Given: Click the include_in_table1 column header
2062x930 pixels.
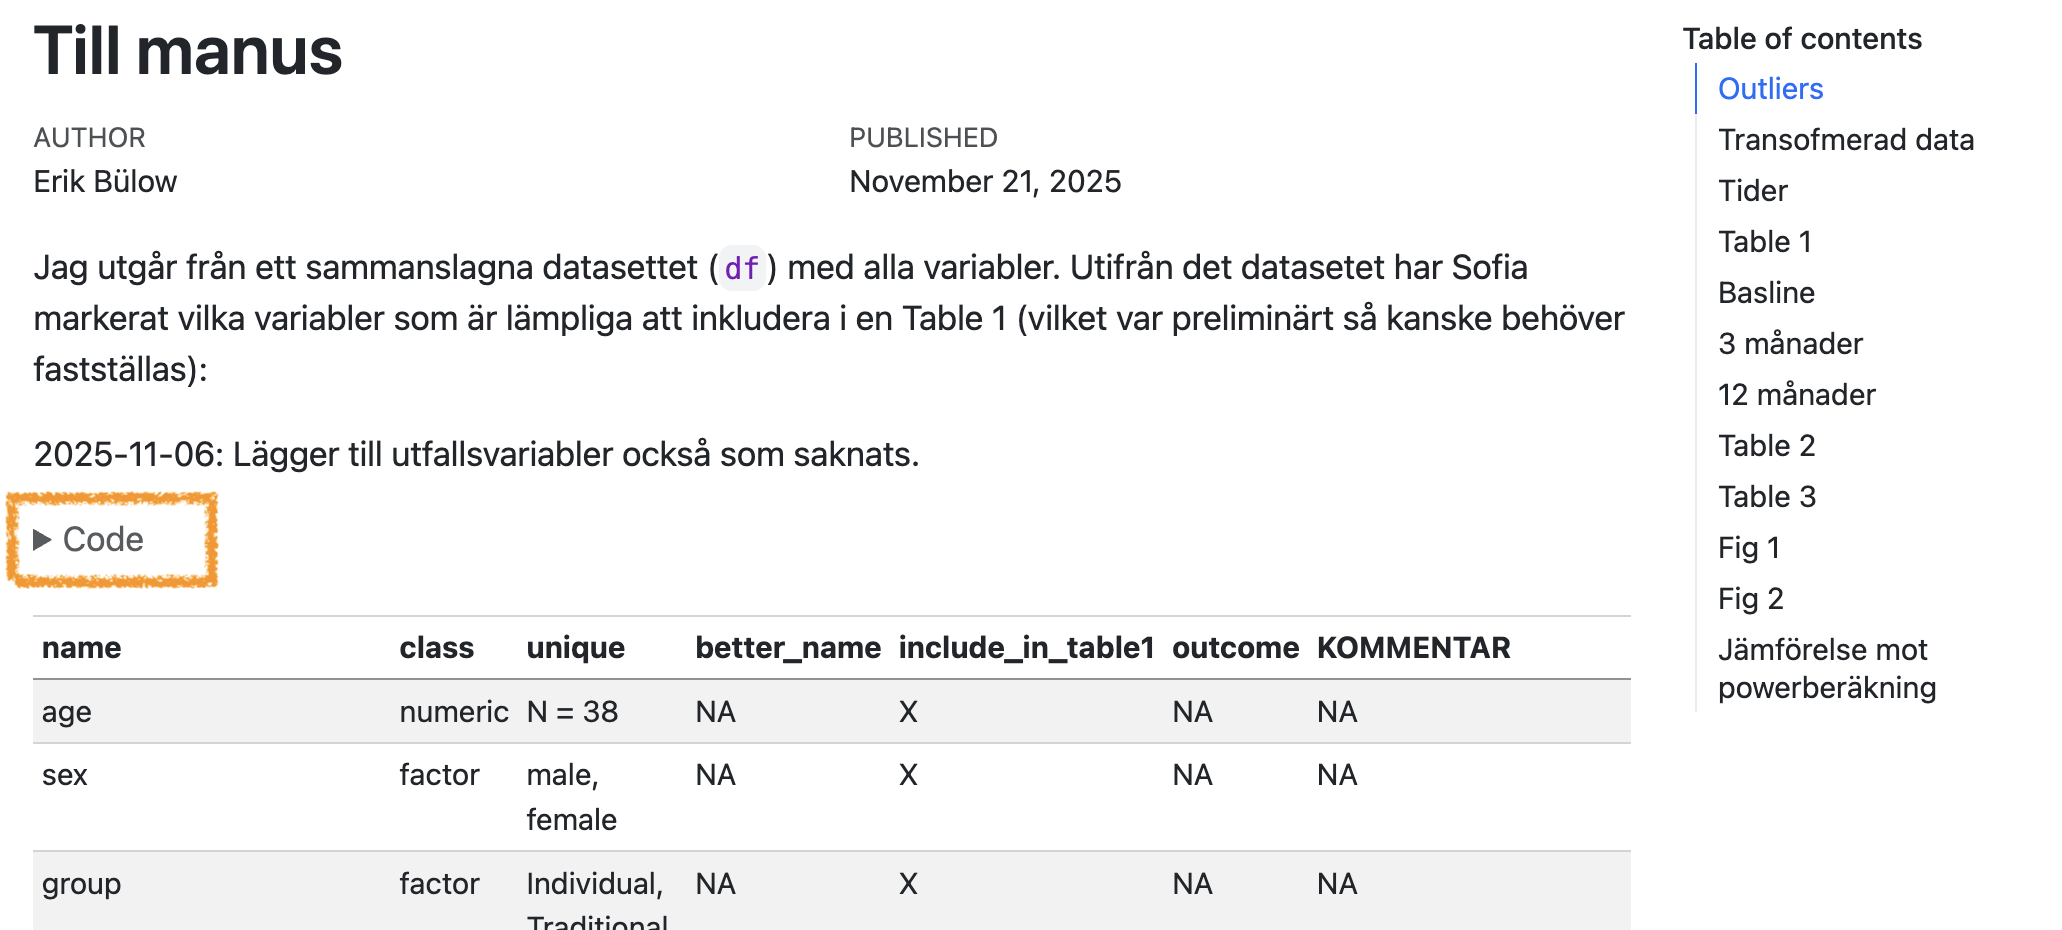Looking at the screenshot, I should point(1026,648).
